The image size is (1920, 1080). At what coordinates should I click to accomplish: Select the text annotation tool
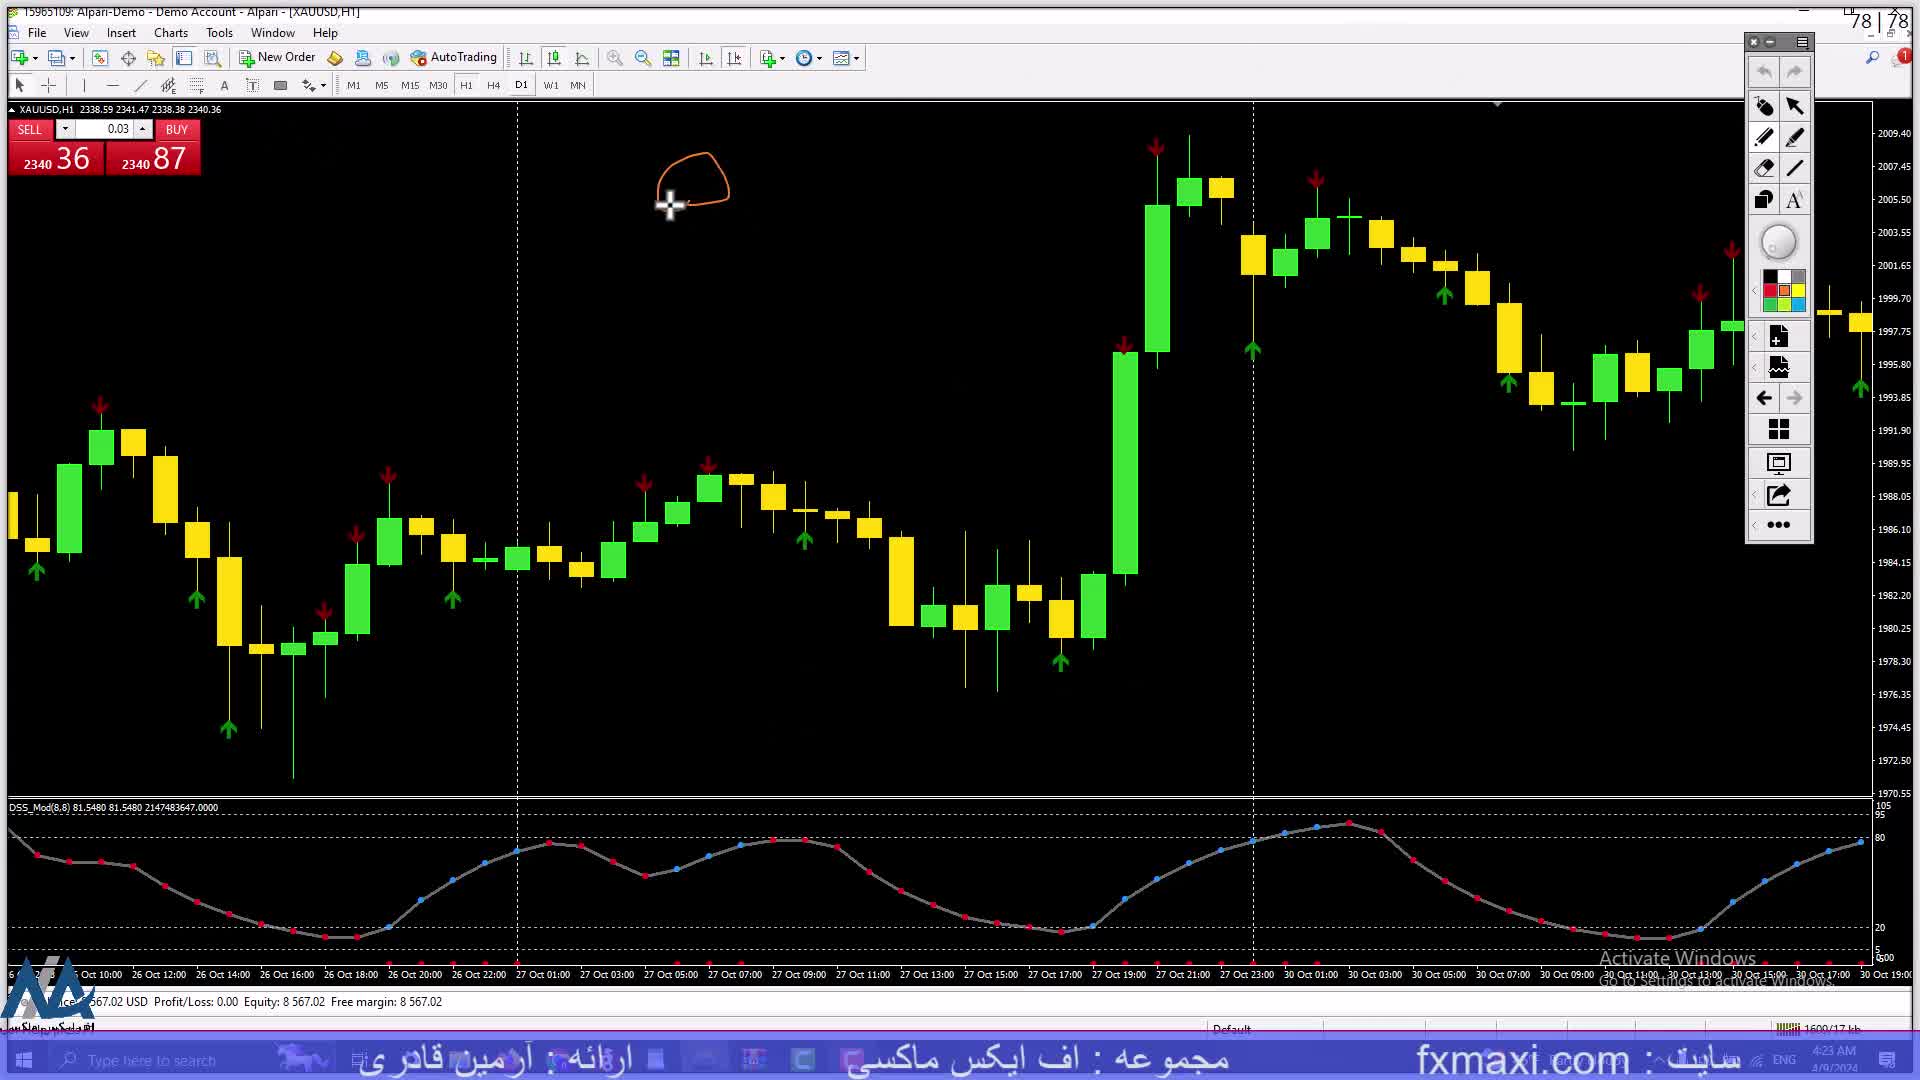tap(1795, 200)
